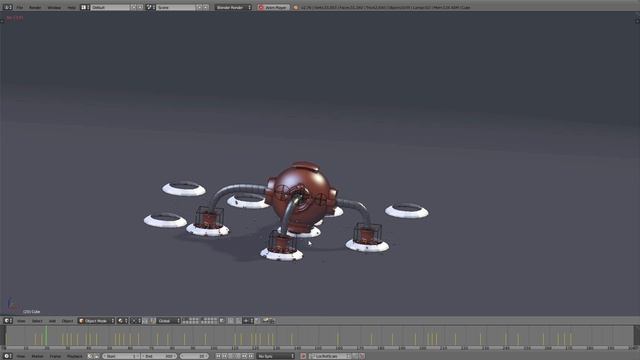Open the Timeline Frame menu
This screenshot has width=640, height=360.
[x=55, y=356]
